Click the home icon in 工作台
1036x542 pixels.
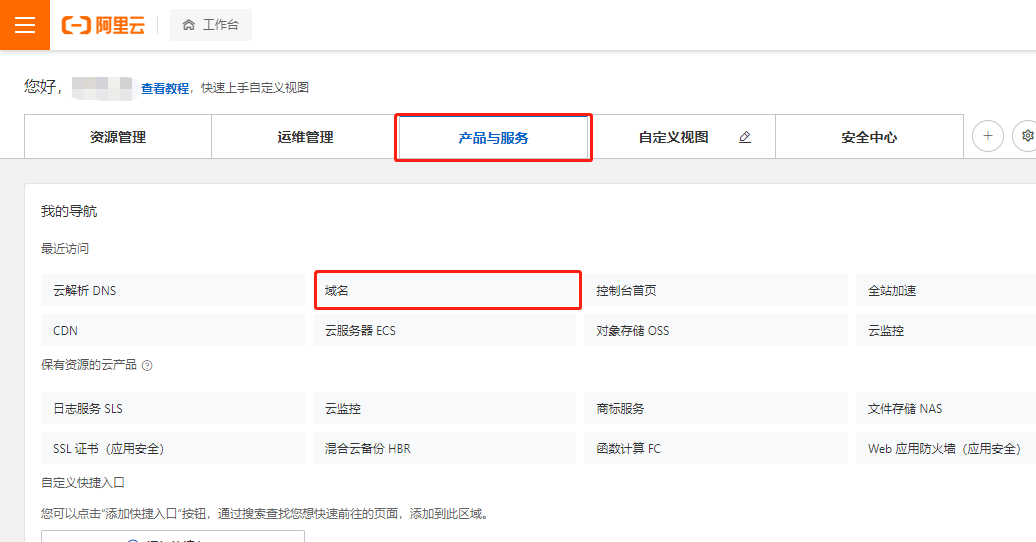pyautogui.click(x=189, y=25)
